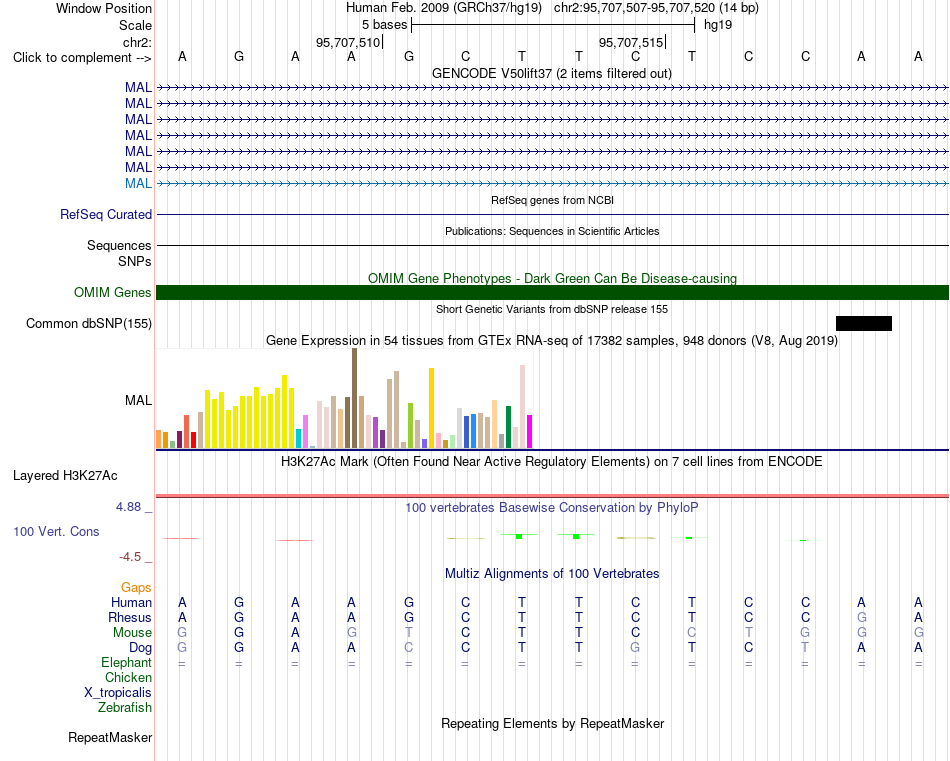This screenshot has height=761, width=950.
Task: Click Common dbSNP(155) track label
Action: (89, 324)
